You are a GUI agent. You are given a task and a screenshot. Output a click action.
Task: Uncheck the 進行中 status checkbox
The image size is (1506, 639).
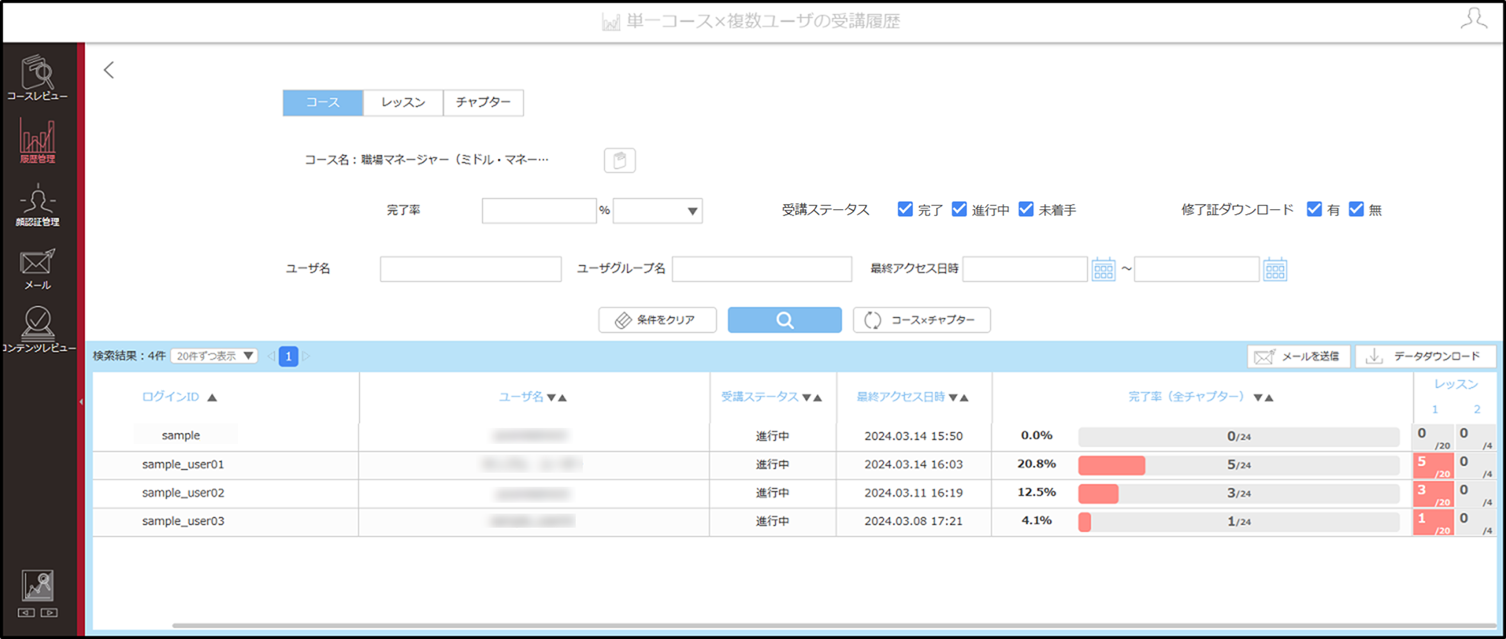click(959, 209)
